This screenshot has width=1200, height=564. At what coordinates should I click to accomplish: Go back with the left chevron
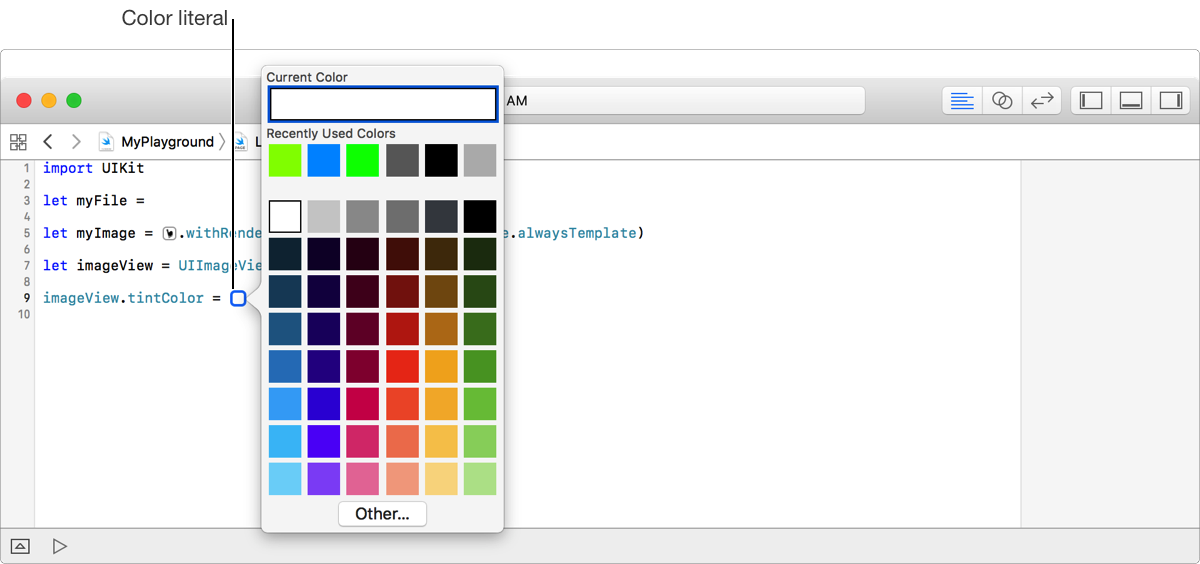47,142
